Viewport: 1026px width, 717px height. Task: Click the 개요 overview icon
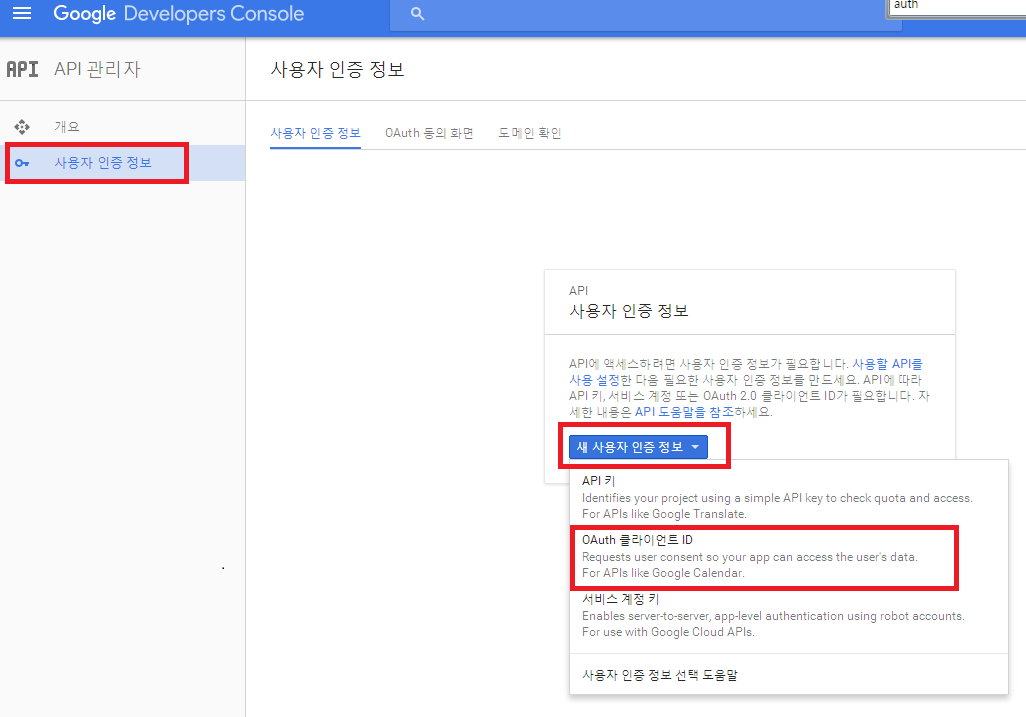[x=22, y=127]
